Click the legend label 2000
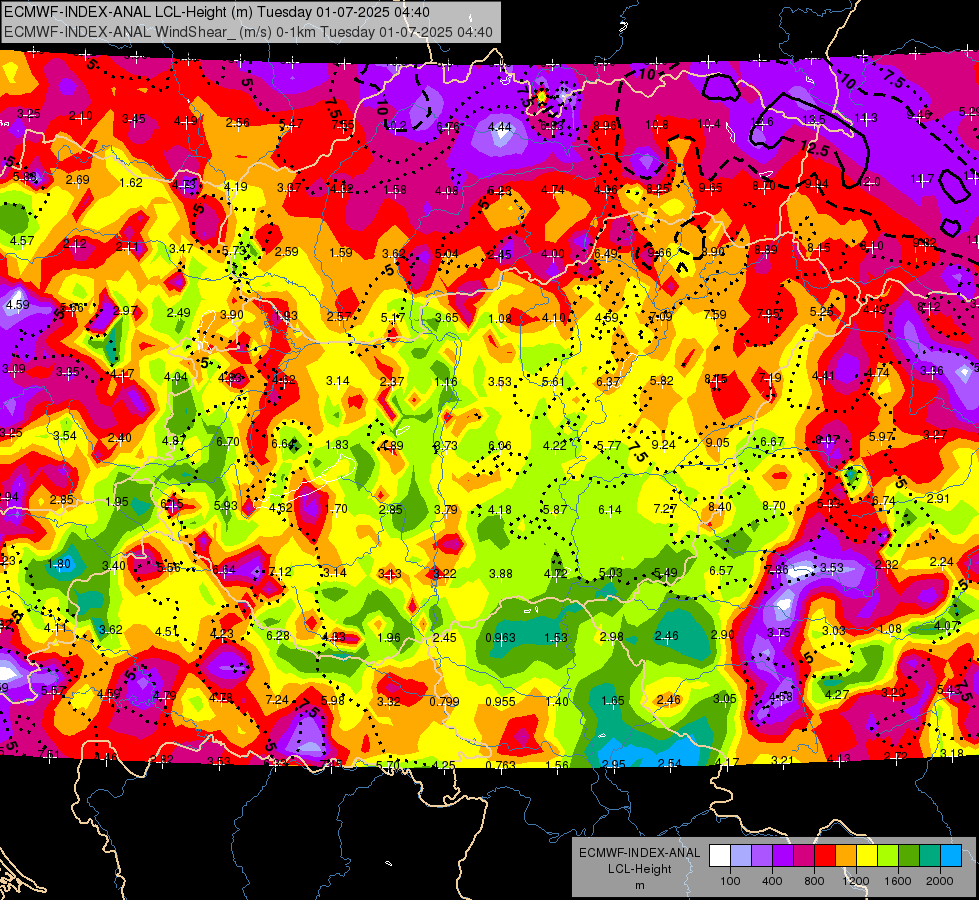979x900 pixels. [939, 881]
